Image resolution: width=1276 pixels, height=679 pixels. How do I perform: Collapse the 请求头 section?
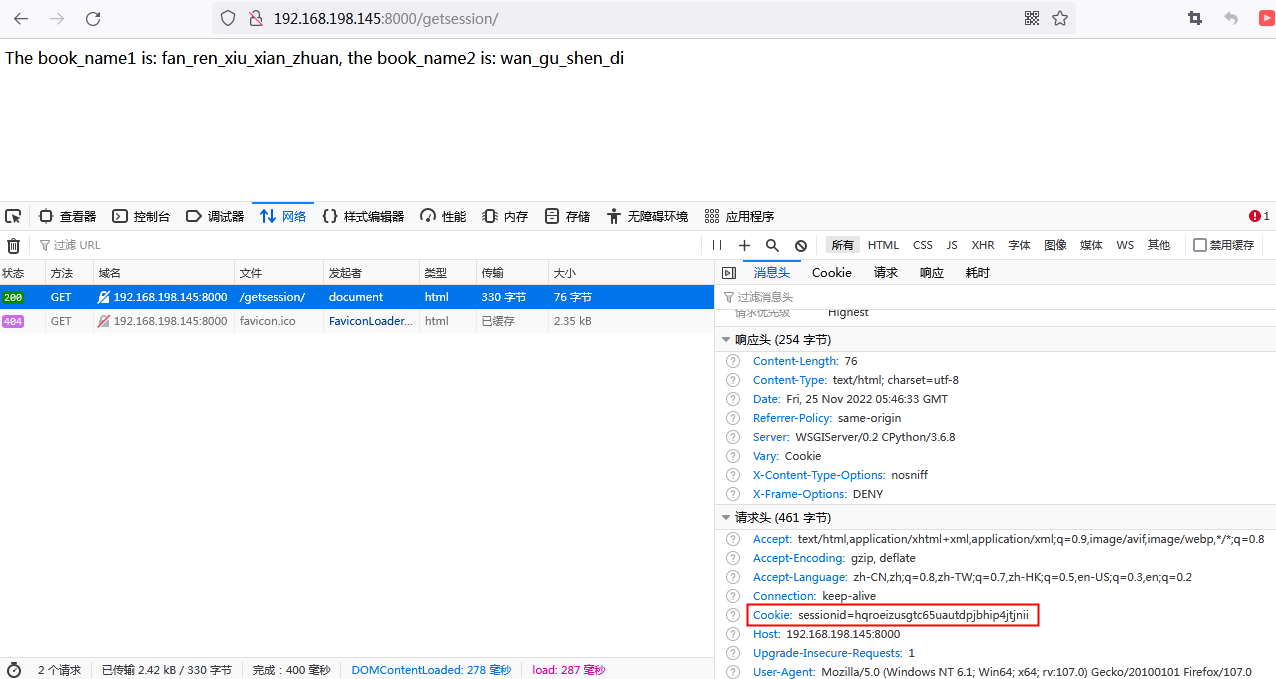pos(727,518)
